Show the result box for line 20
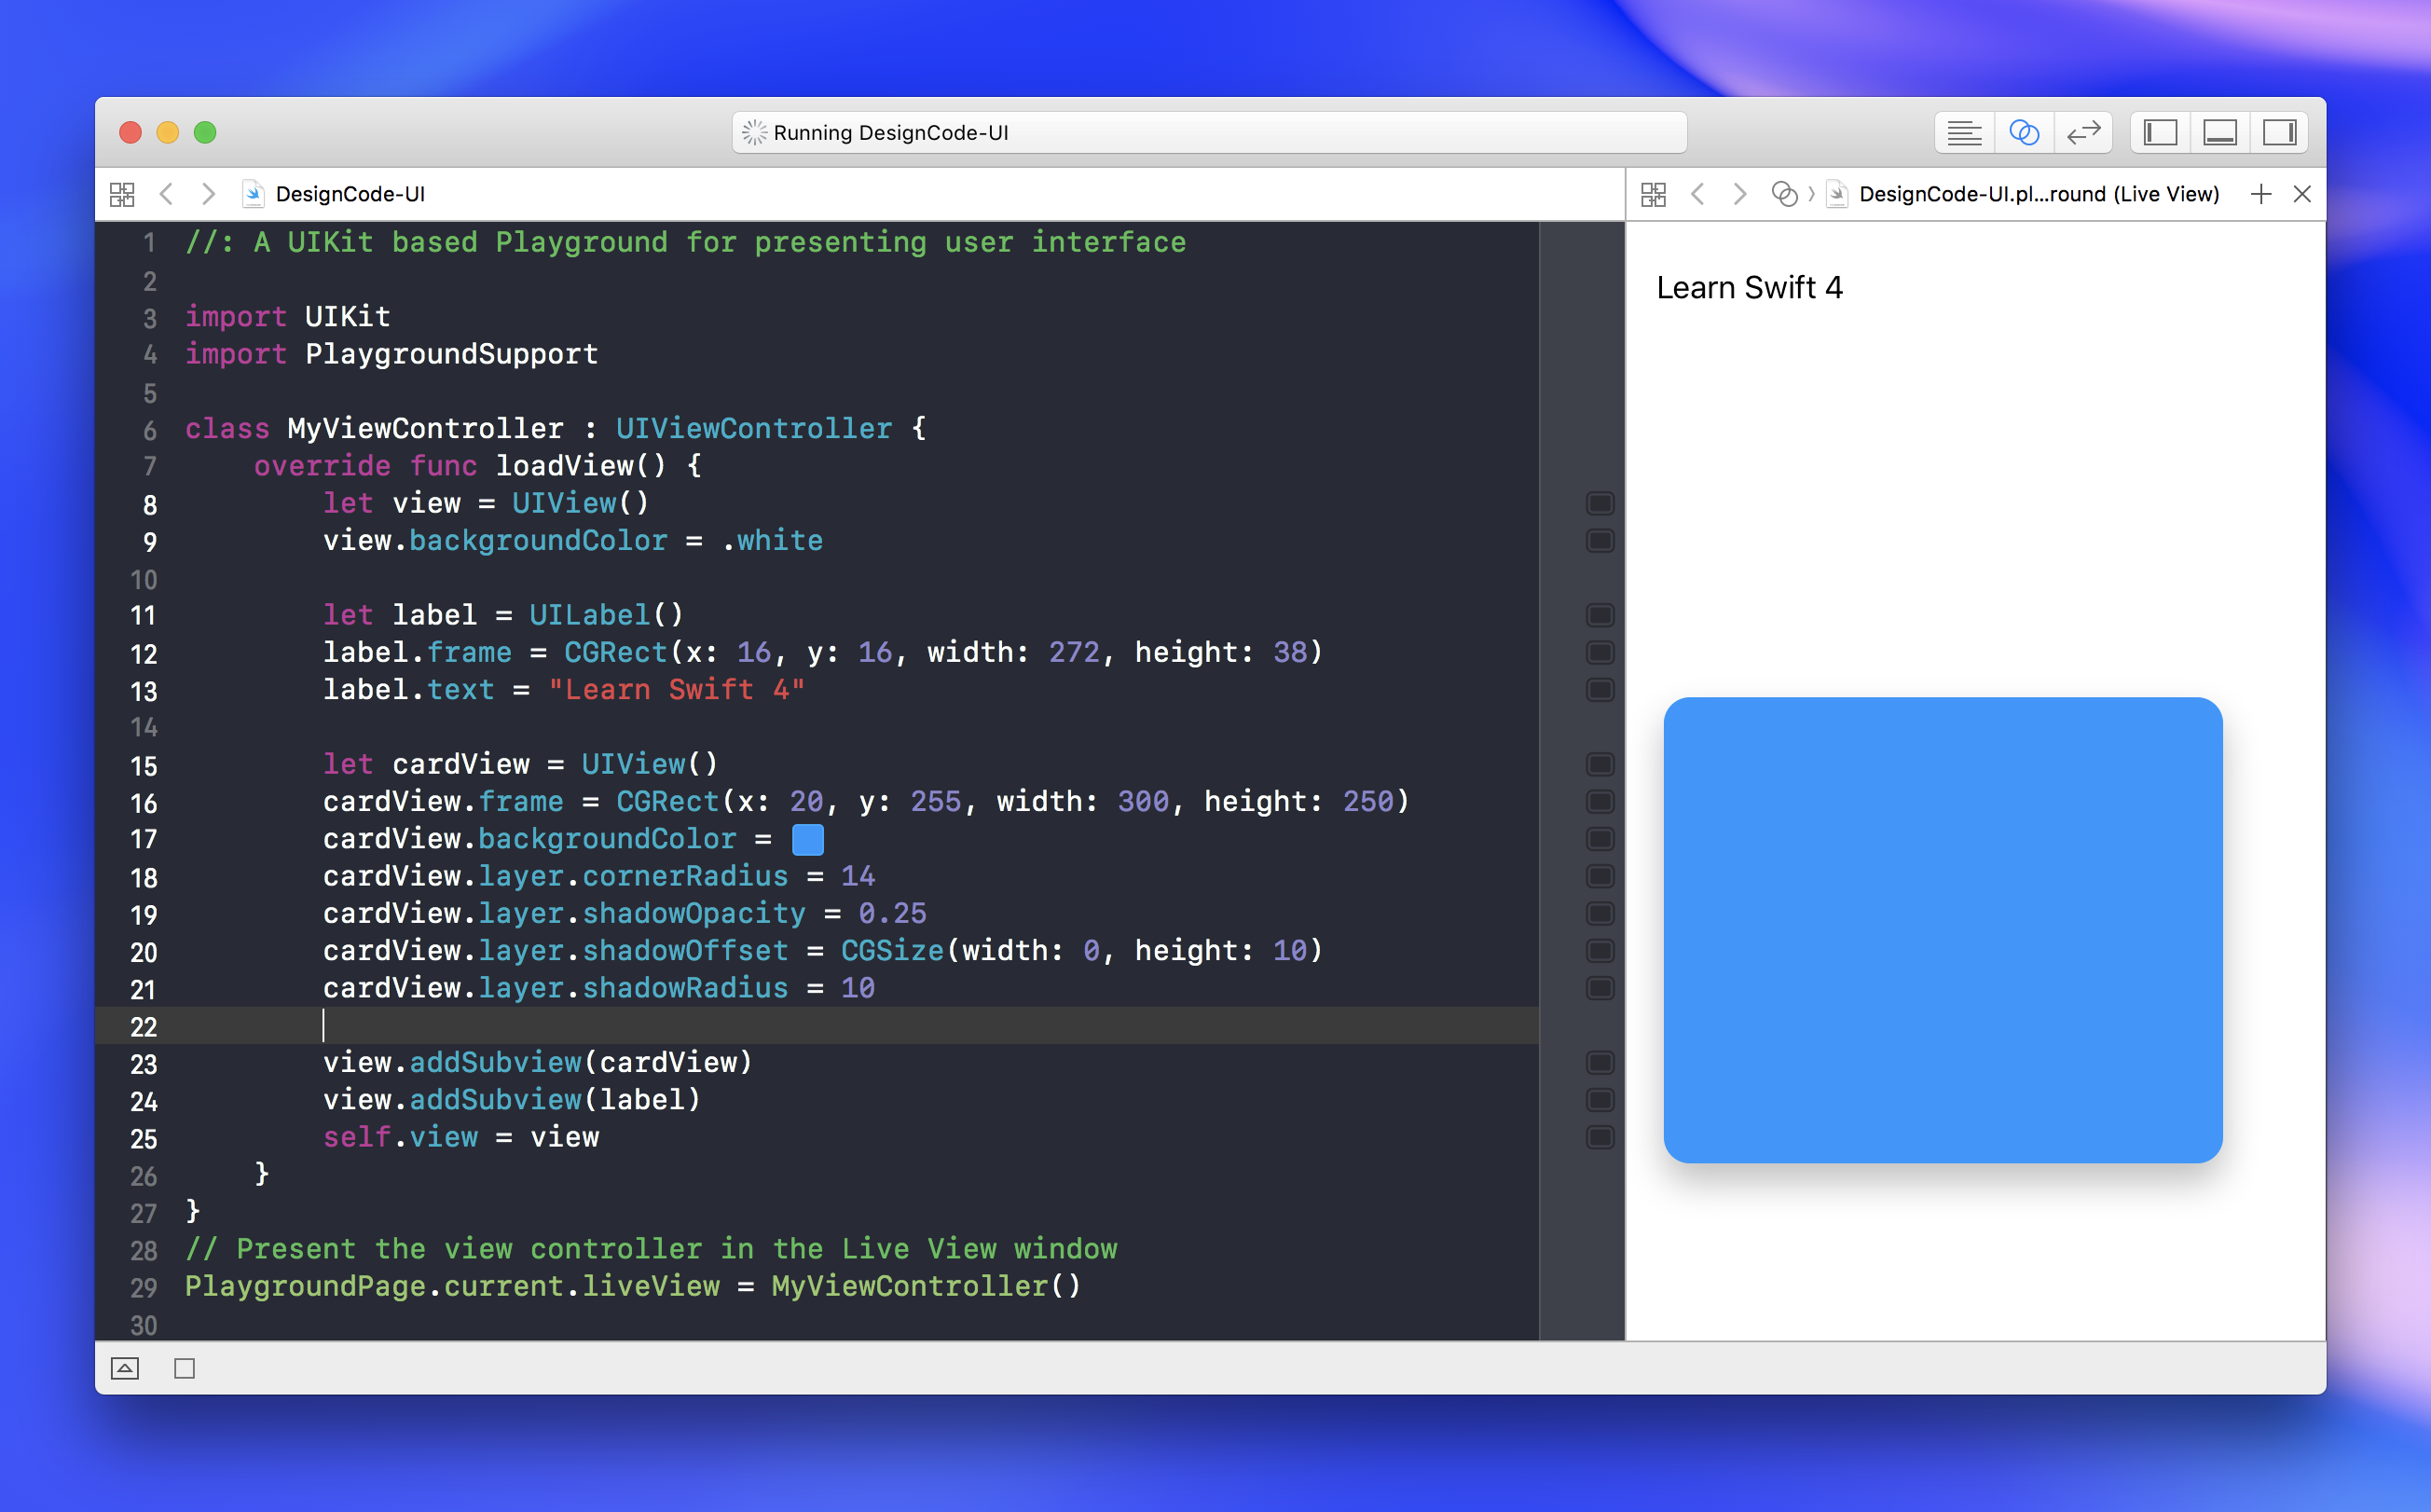 (x=1600, y=951)
